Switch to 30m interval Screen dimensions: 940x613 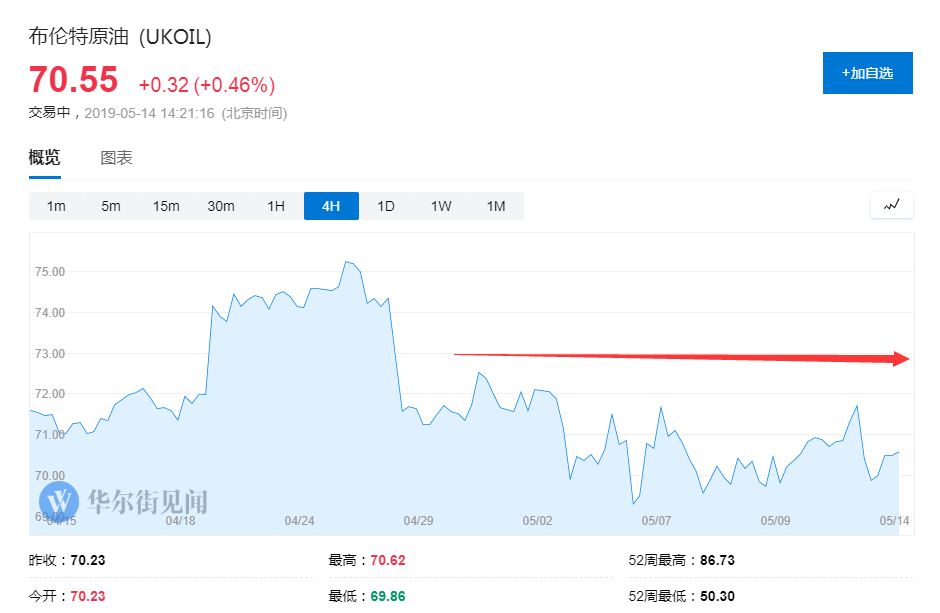[x=221, y=206]
